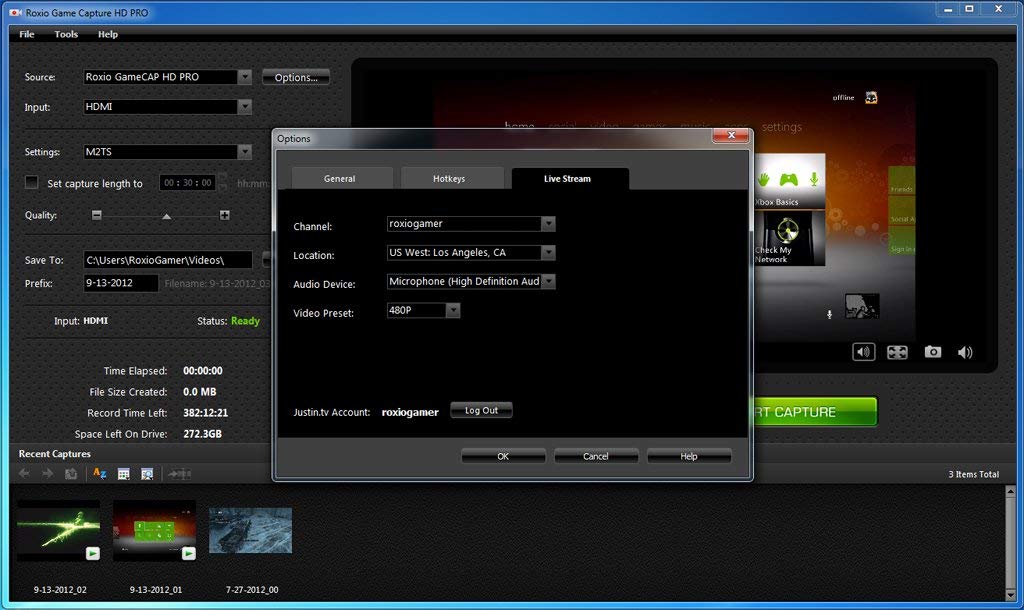Click the volume icon beside the camera

coord(963,352)
